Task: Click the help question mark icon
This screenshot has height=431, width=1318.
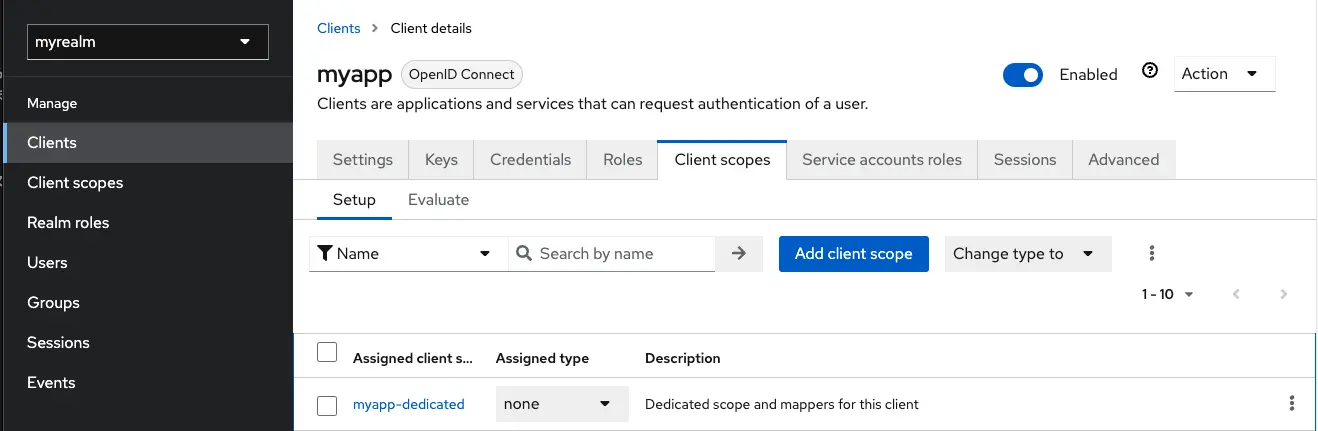Action: tap(1150, 71)
